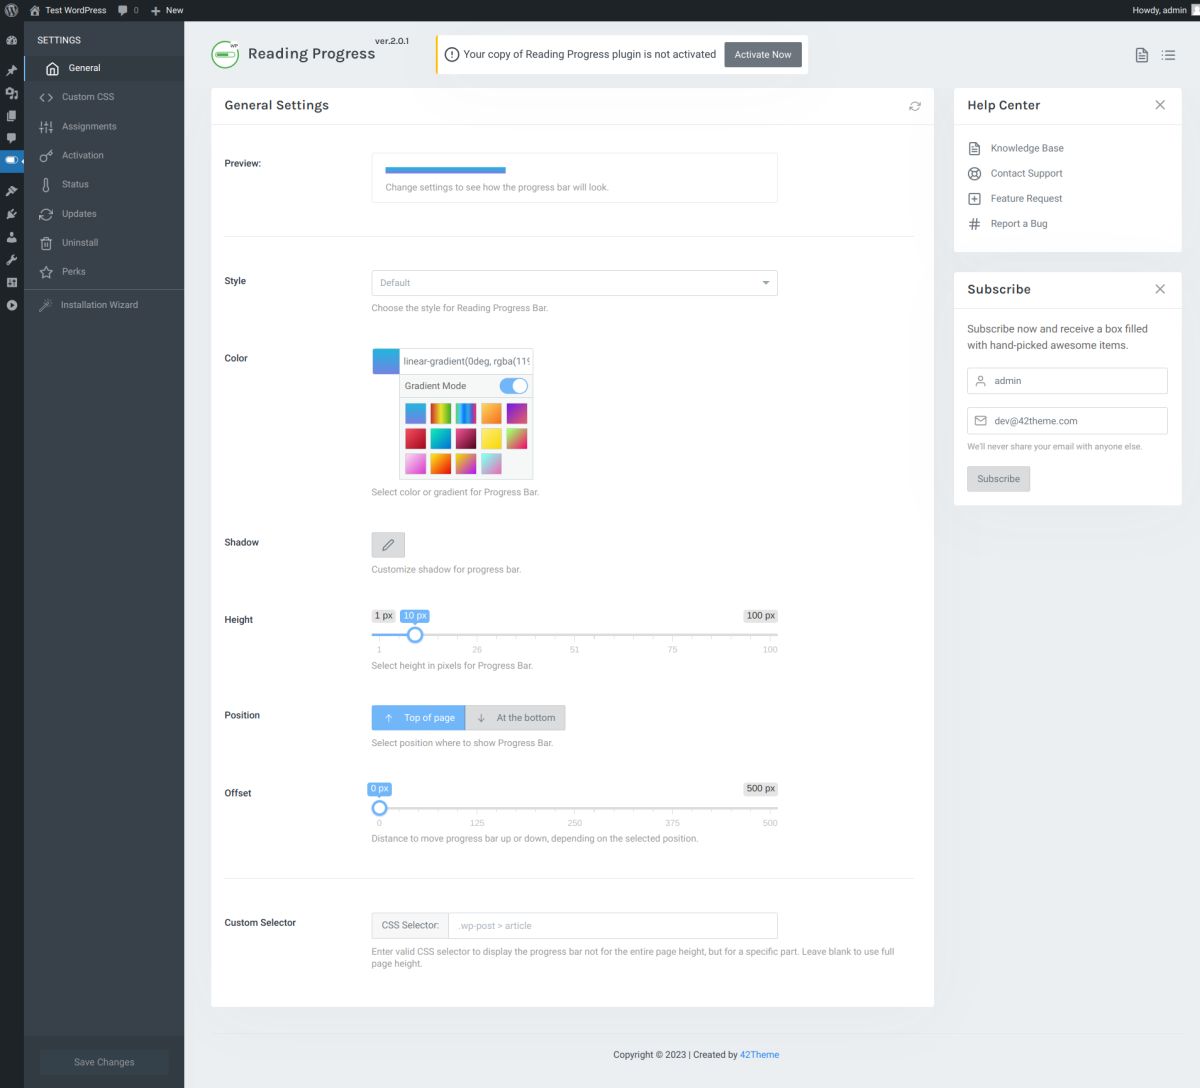Select At the bottom position
1200x1088 pixels.
pyautogui.click(x=515, y=718)
